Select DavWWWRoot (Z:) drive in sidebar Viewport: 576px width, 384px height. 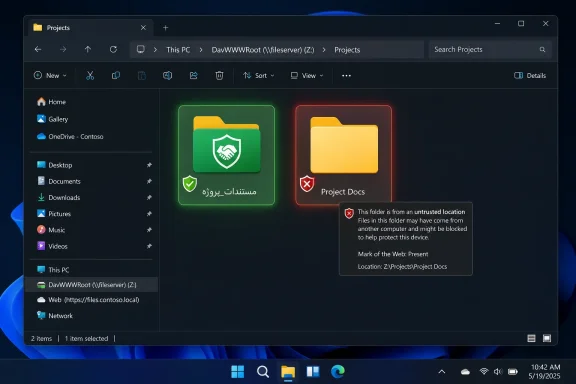[91, 284]
